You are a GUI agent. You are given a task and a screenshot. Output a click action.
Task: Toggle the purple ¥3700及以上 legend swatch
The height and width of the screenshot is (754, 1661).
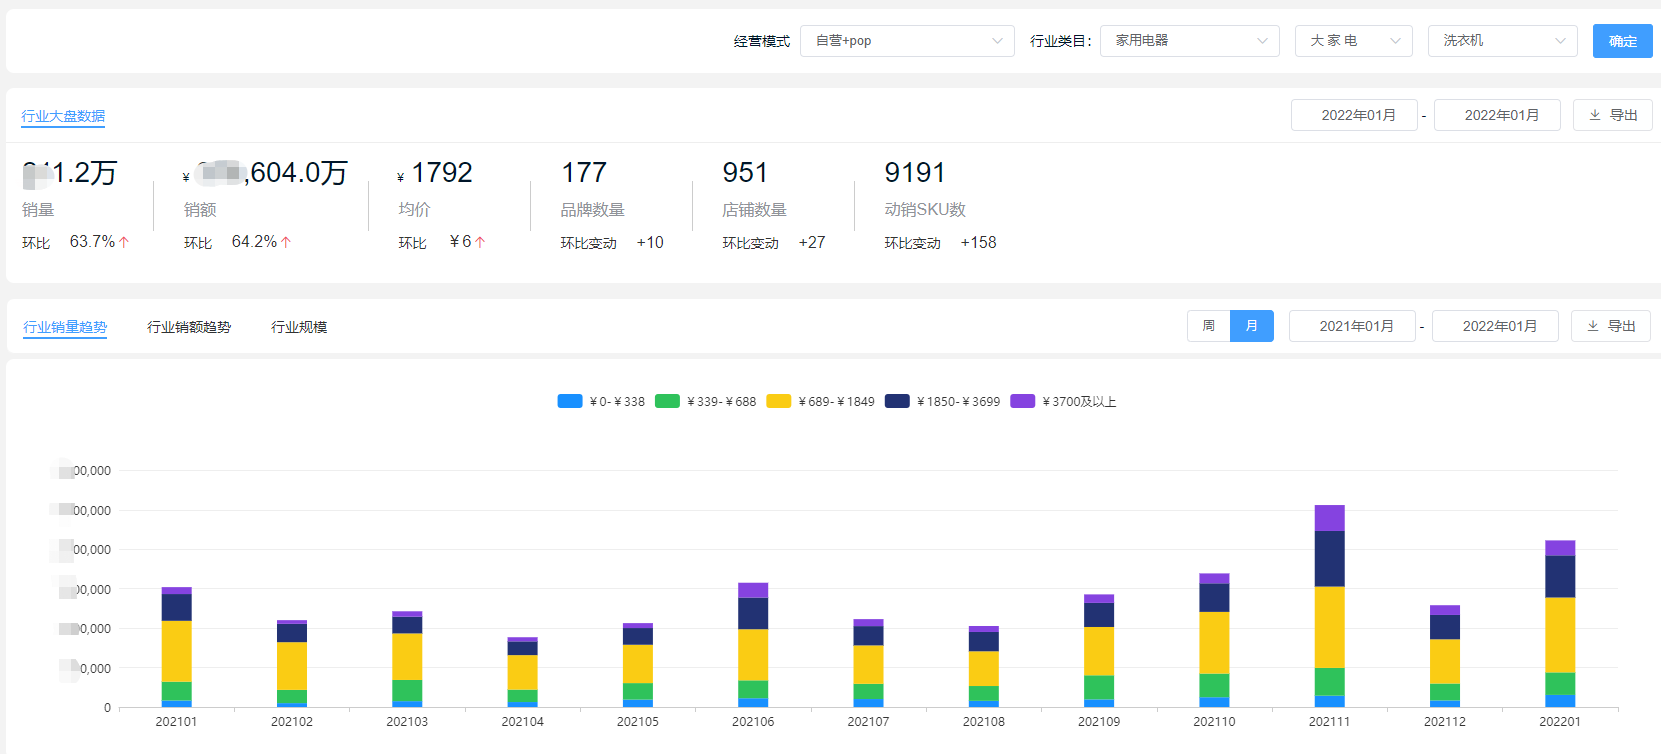1022,401
